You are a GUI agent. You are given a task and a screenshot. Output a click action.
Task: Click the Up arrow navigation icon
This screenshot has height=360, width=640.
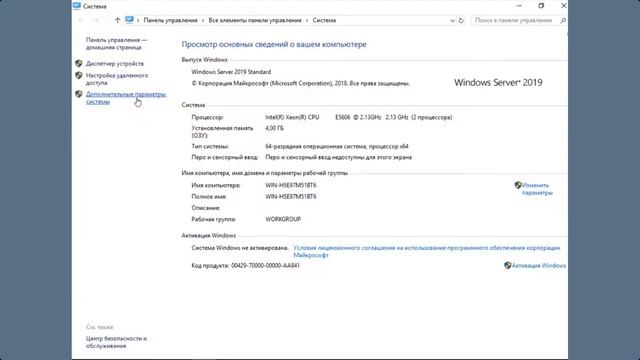118,20
